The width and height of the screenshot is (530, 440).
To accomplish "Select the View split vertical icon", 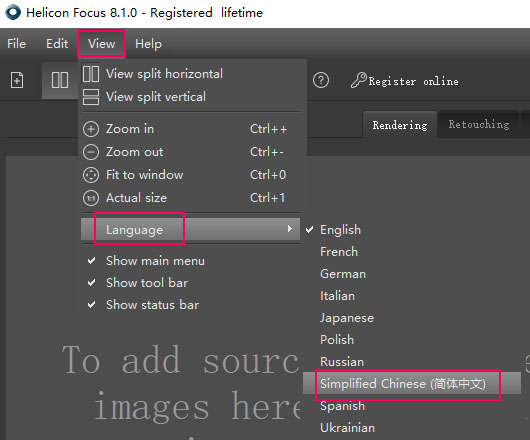I will 91,97.
